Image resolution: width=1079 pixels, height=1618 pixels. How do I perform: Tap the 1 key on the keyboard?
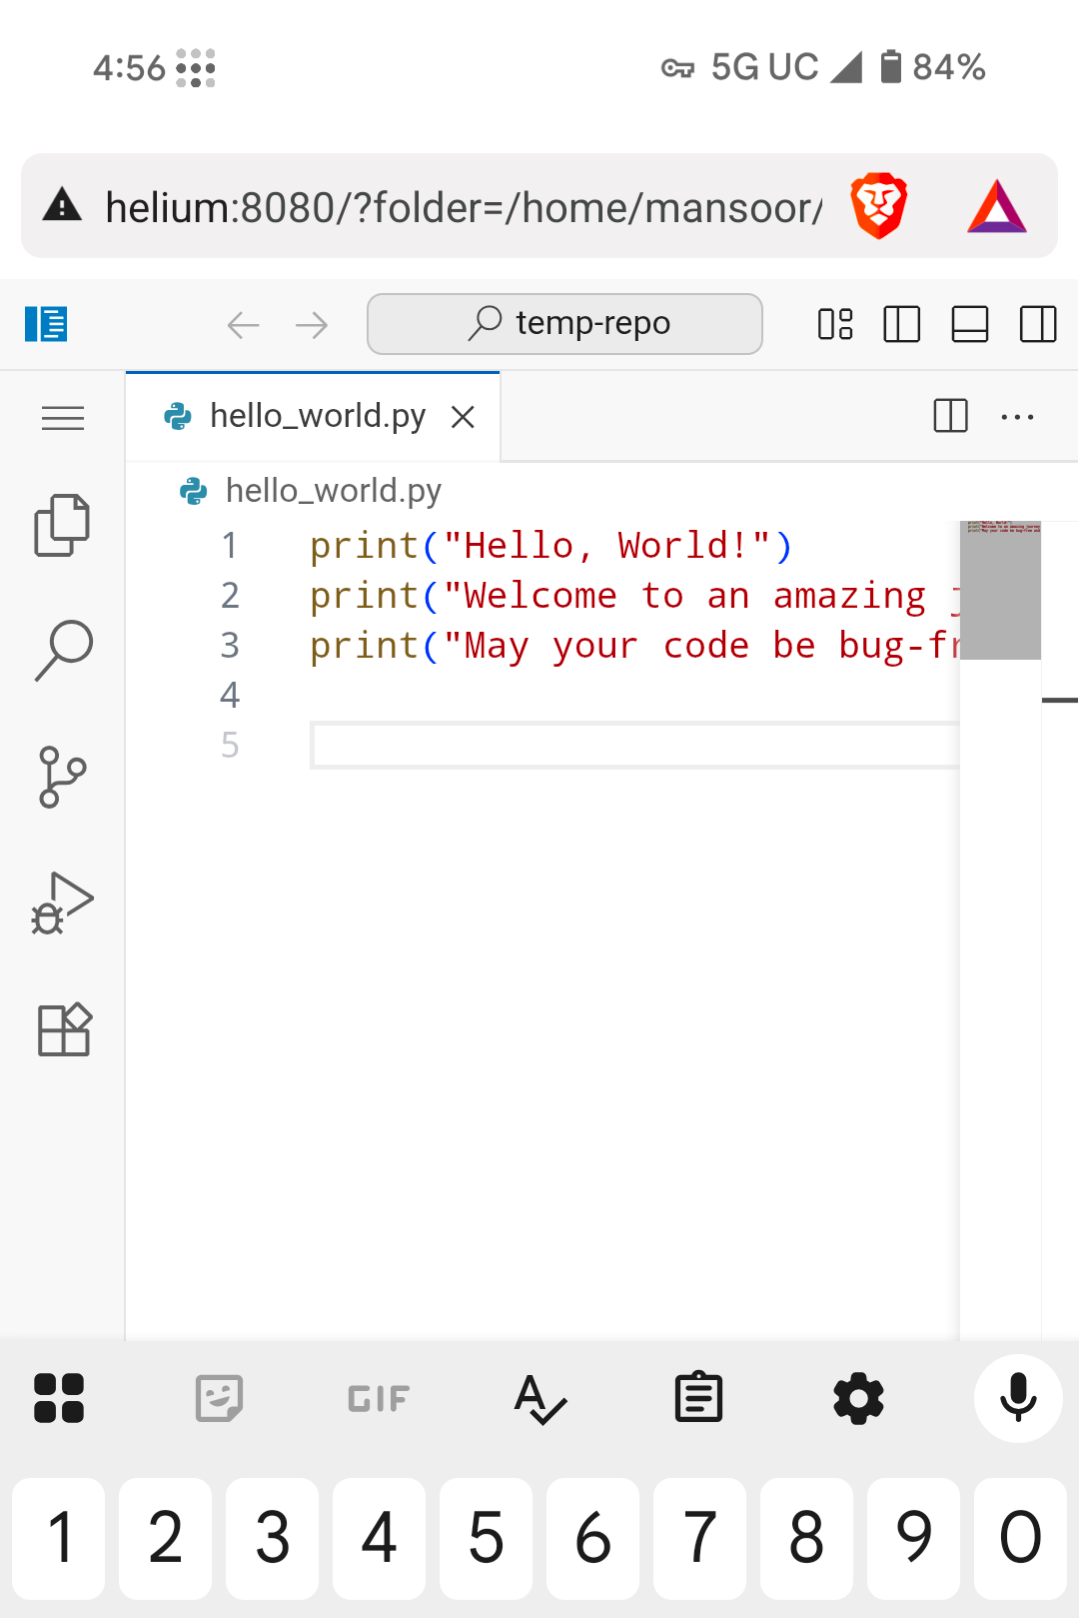pyautogui.click(x=59, y=1538)
